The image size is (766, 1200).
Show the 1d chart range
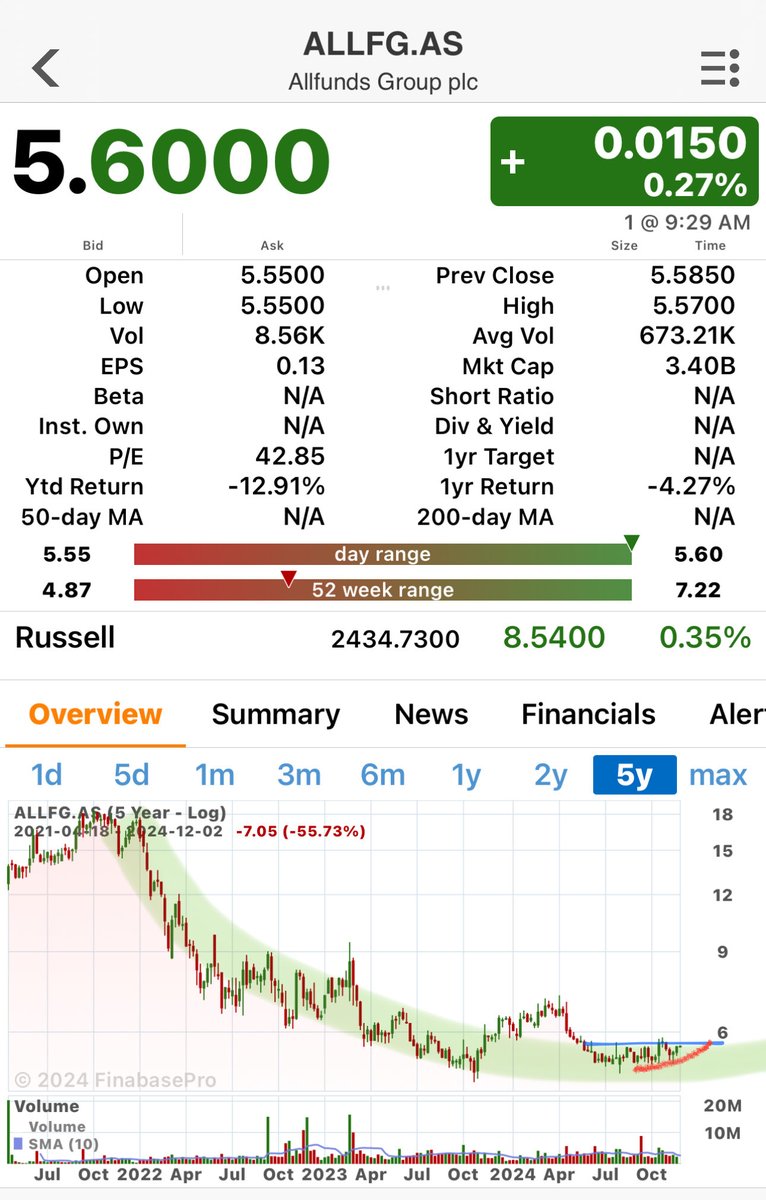(x=46, y=775)
